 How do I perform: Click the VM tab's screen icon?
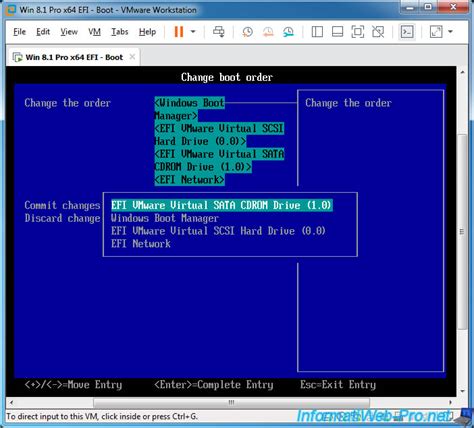[x=17, y=57]
